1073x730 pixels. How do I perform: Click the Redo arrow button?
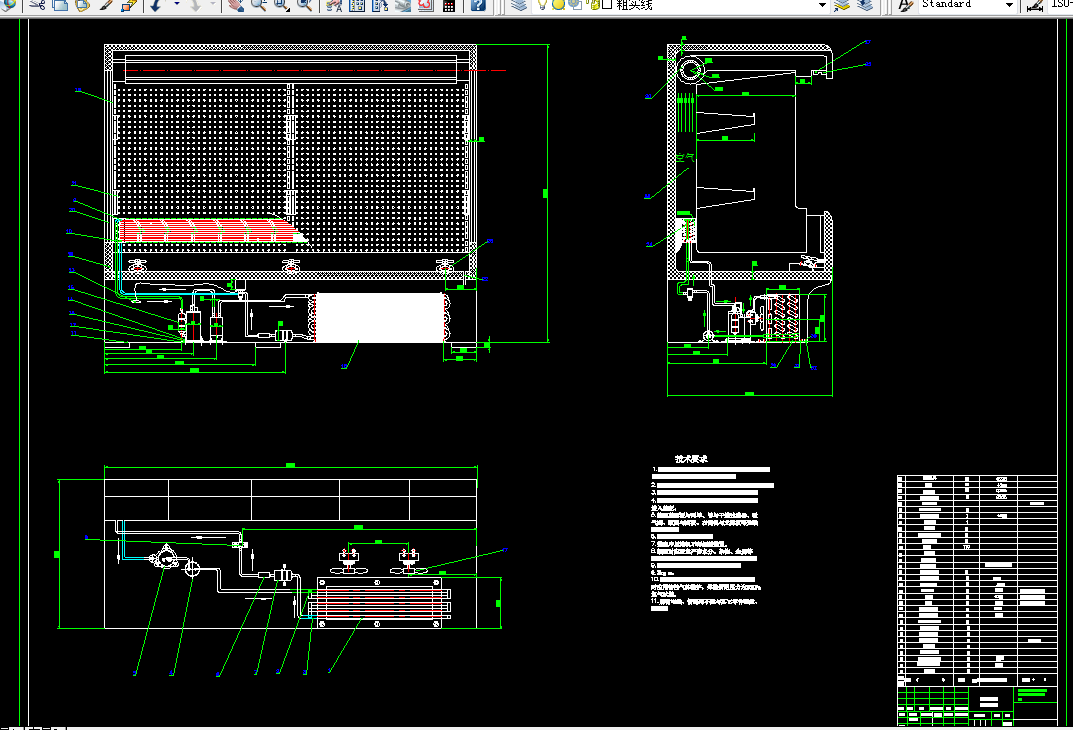[195, 5]
